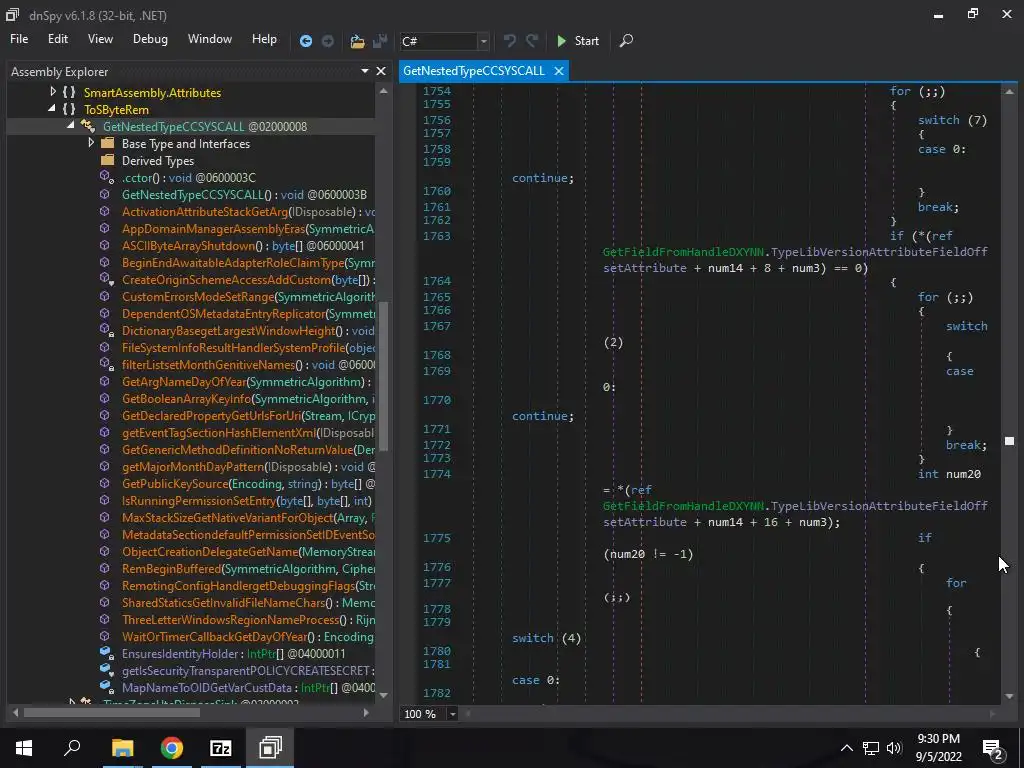Expand Base Type and Interfaces folder
This screenshot has height=768, width=1024.
pyautogui.click(x=91, y=143)
